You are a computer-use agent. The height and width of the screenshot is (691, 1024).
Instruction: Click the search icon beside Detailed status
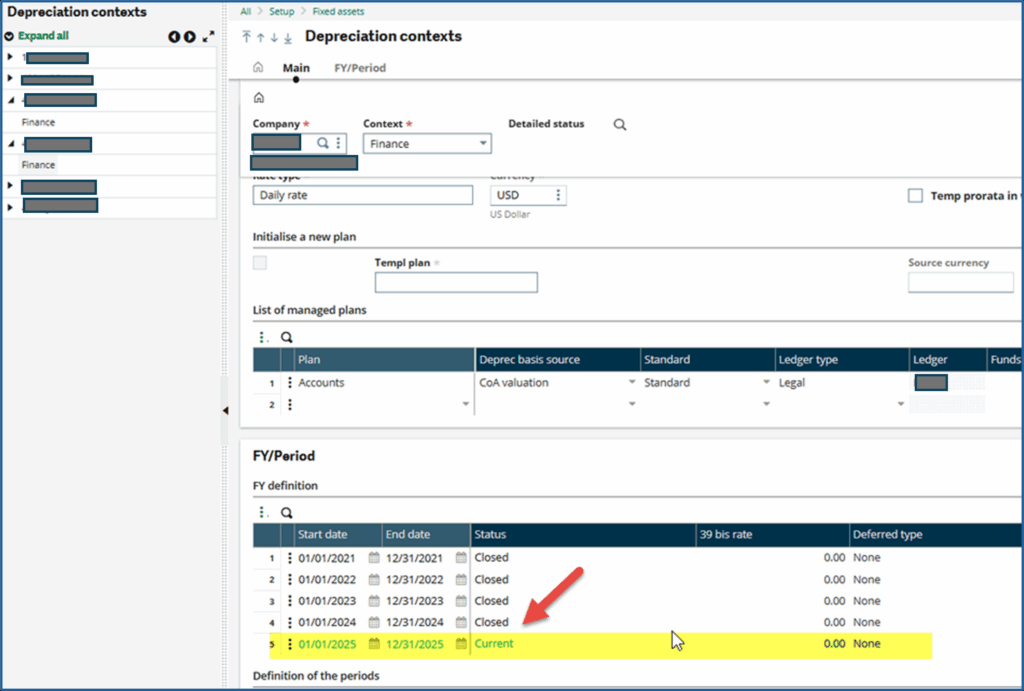pos(620,125)
